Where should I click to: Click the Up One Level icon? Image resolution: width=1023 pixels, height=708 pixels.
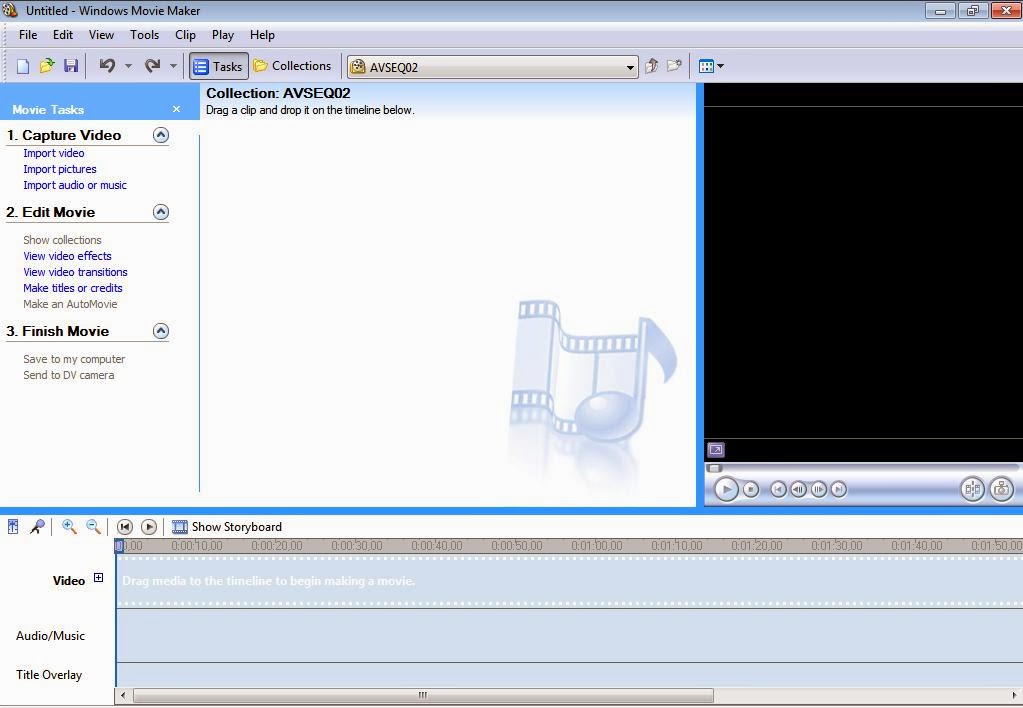tap(651, 66)
